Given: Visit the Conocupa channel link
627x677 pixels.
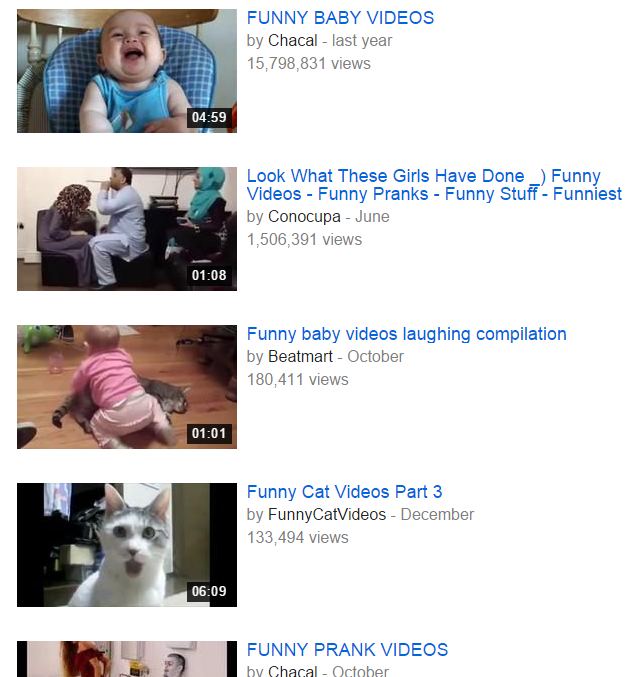Looking at the screenshot, I should coord(304,216).
